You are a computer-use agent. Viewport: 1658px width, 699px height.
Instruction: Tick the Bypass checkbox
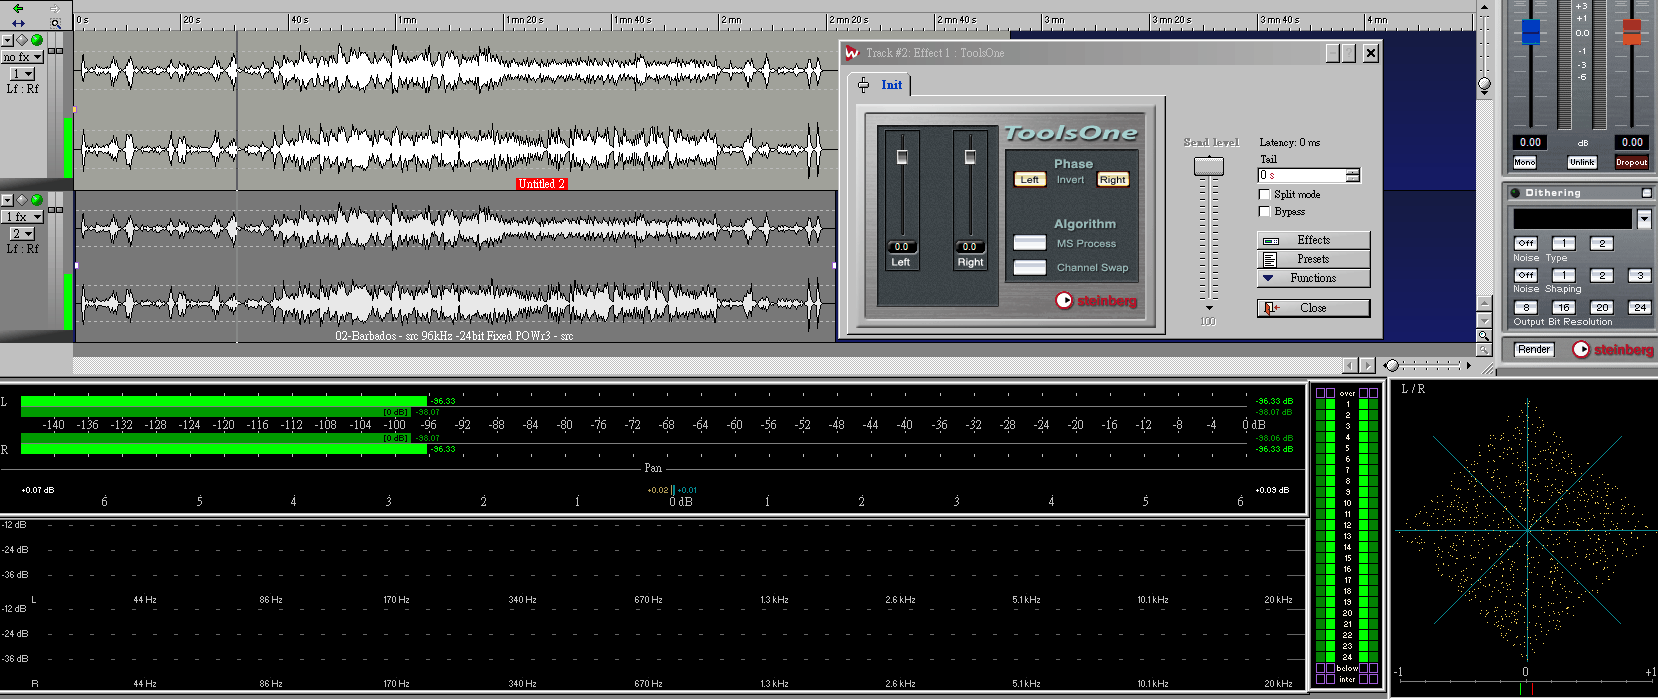1264,211
